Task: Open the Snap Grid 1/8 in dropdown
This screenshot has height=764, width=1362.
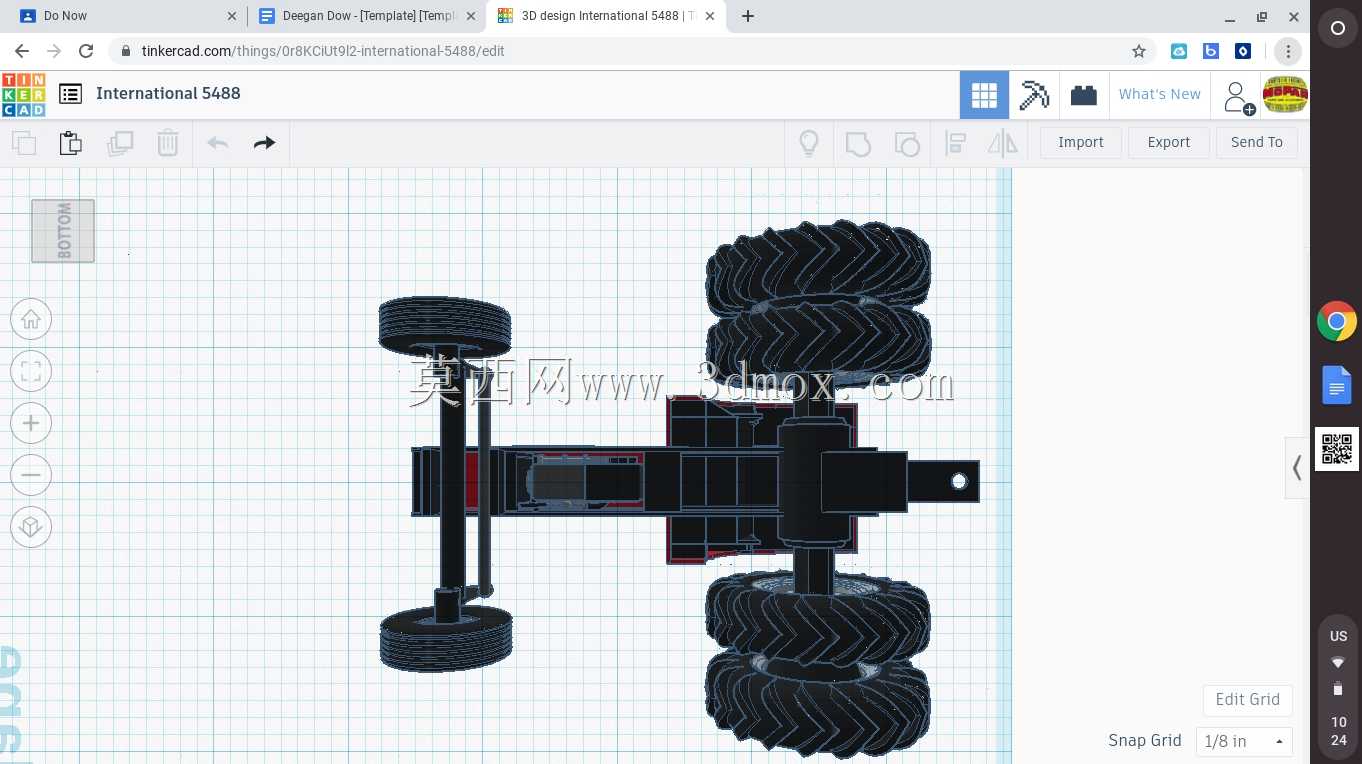Action: [x=1244, y=741]
